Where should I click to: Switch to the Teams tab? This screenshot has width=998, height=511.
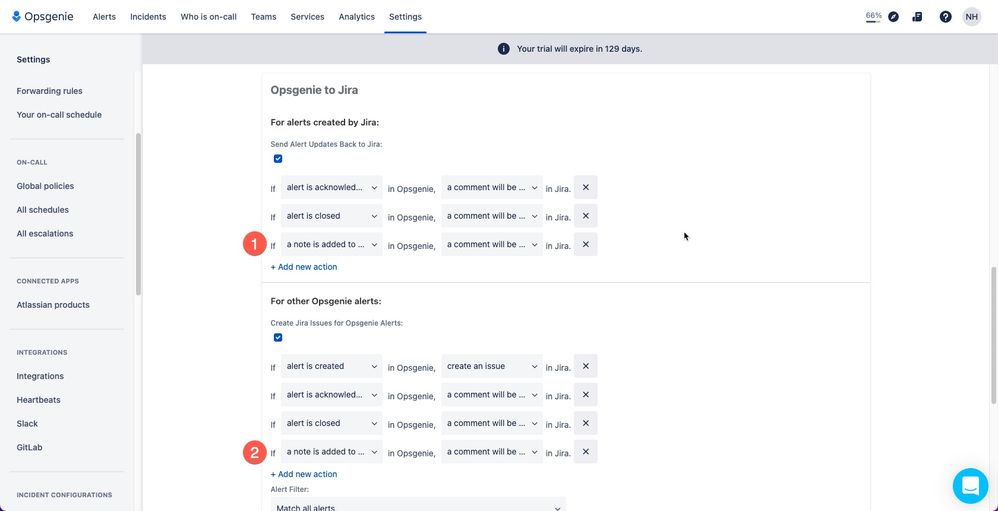click(x=264, y=17)
